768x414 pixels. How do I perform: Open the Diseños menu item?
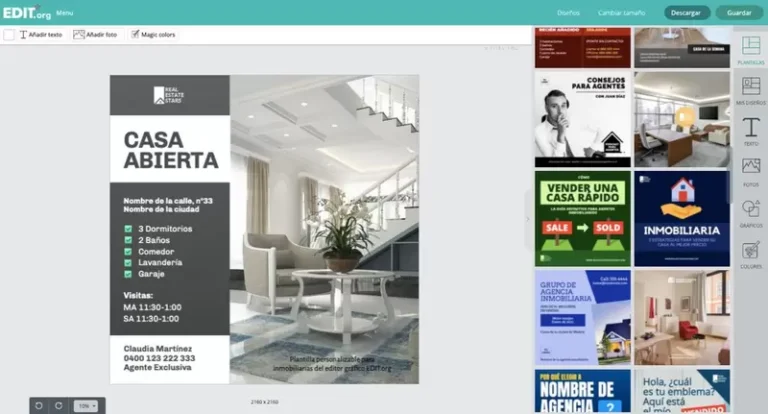pos(568,13)
